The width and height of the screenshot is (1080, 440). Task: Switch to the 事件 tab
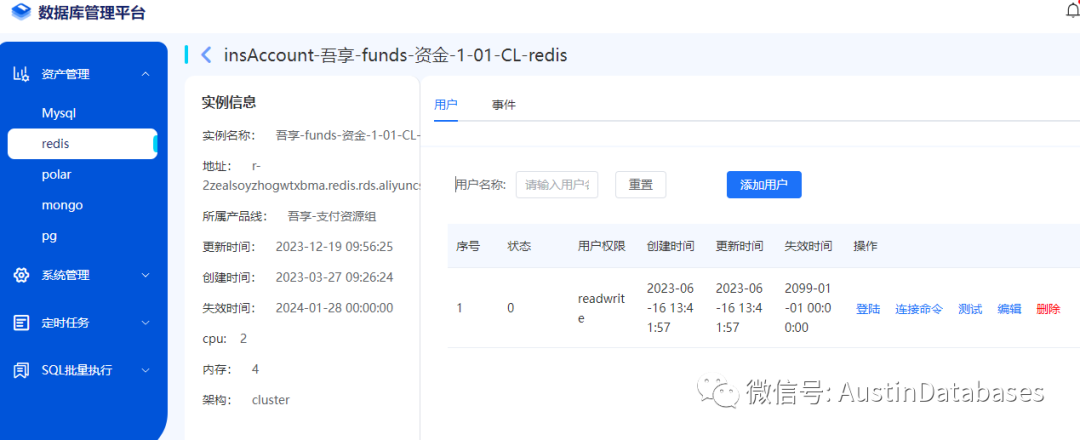pyautogui.click(x=503, y=105)
